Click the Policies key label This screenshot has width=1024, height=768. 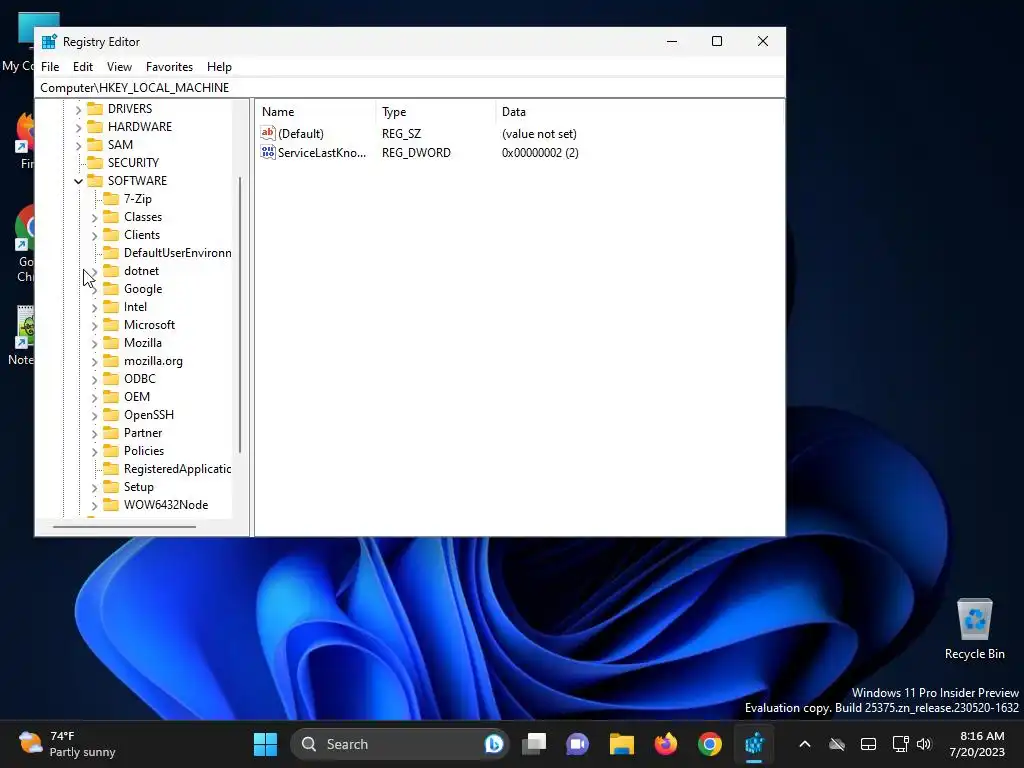pos(144,451)
